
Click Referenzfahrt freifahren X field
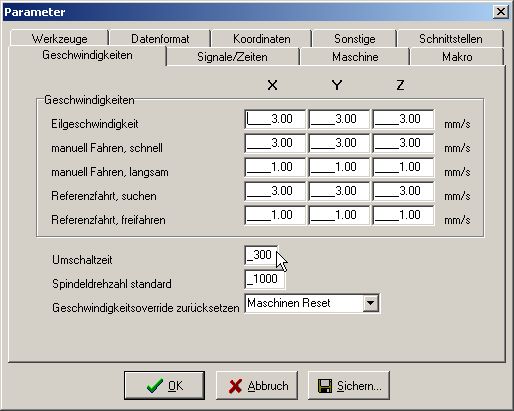[x=275, y=215]
